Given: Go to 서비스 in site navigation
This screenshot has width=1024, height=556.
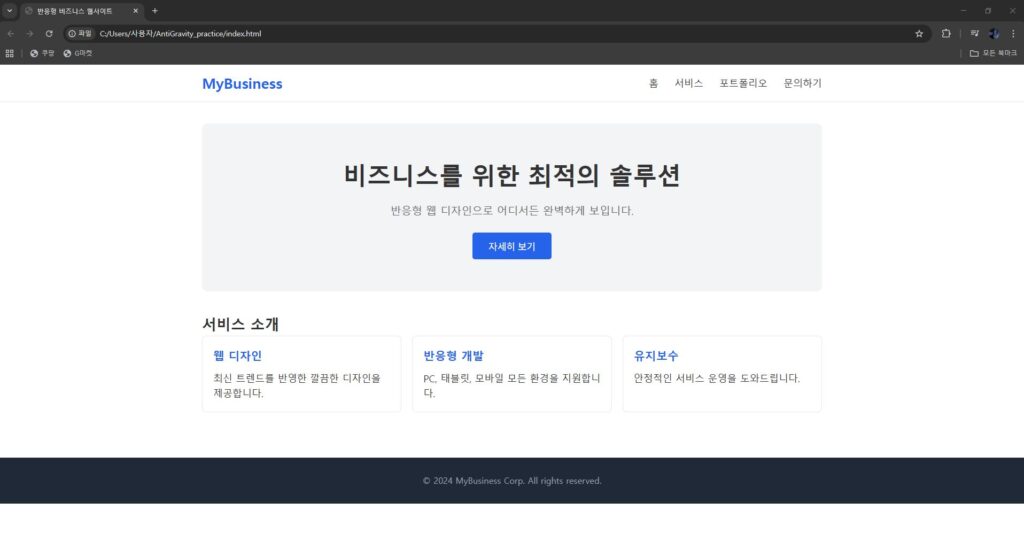Looking at the screenshot, I should coord(688,83).
